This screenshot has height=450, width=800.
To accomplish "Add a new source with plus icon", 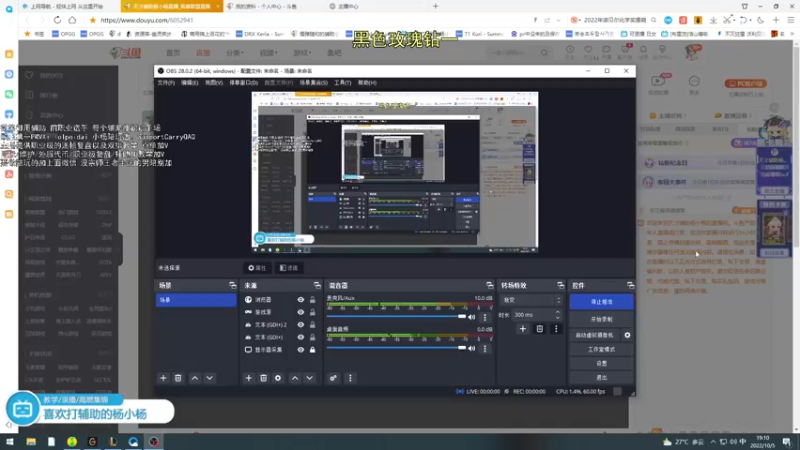I will tap(248, 378).
